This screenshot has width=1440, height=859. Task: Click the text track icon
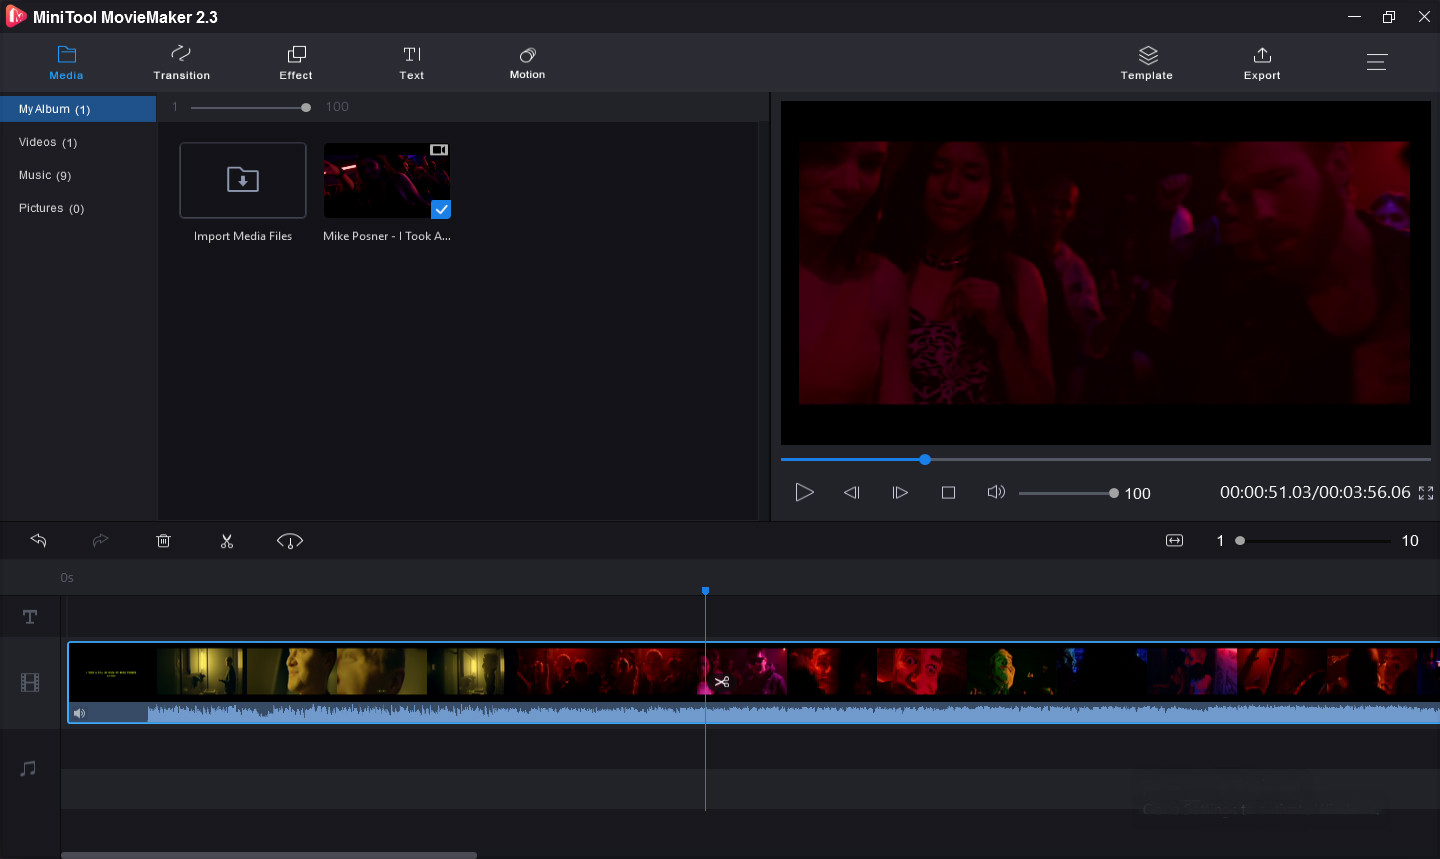(30, 617)
